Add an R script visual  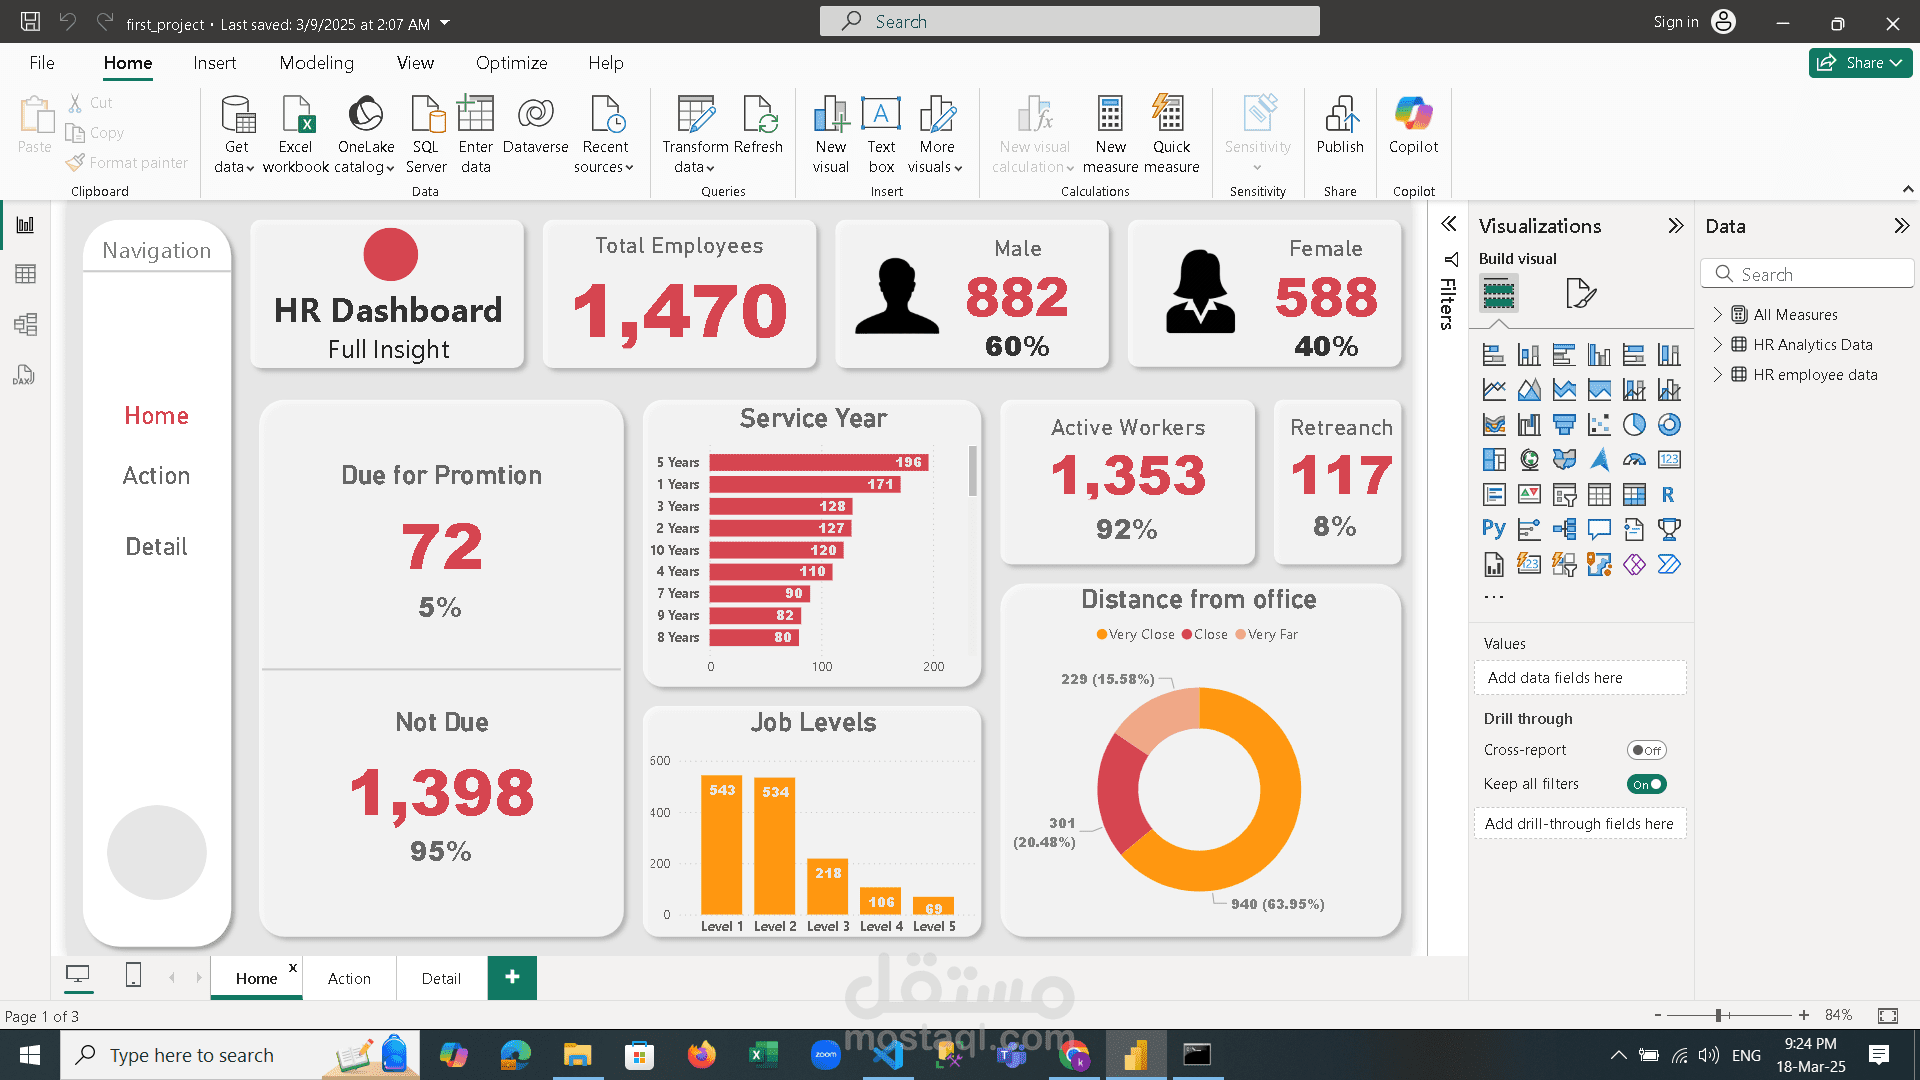tap(1668, 494)
